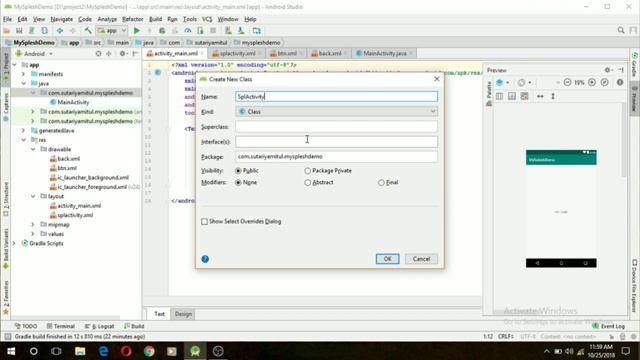640x360 pixels.
Task: Open the Logcat tool window
Action: coord(100,326)
